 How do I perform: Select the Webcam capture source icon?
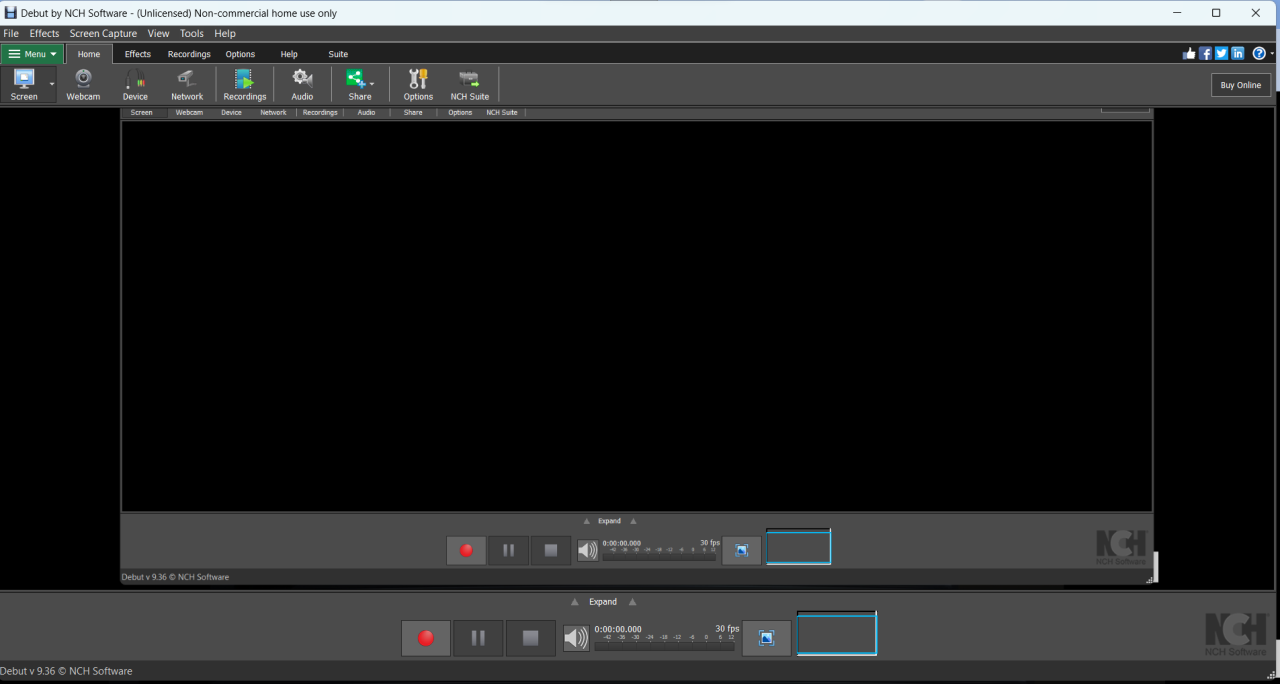(x=83, y=84)
